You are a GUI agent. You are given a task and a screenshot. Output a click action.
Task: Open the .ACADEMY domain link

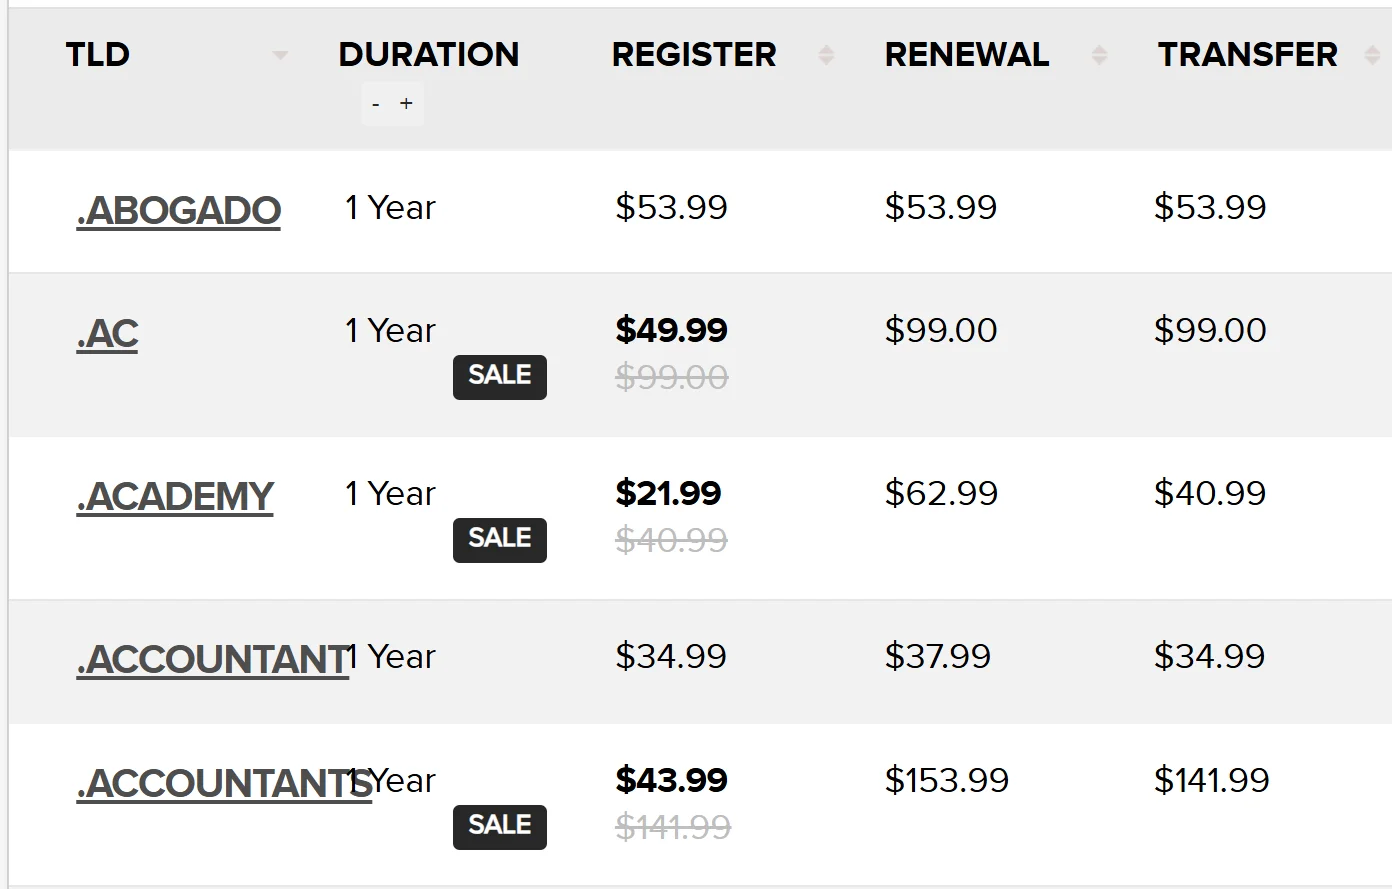tap(175, 496)
